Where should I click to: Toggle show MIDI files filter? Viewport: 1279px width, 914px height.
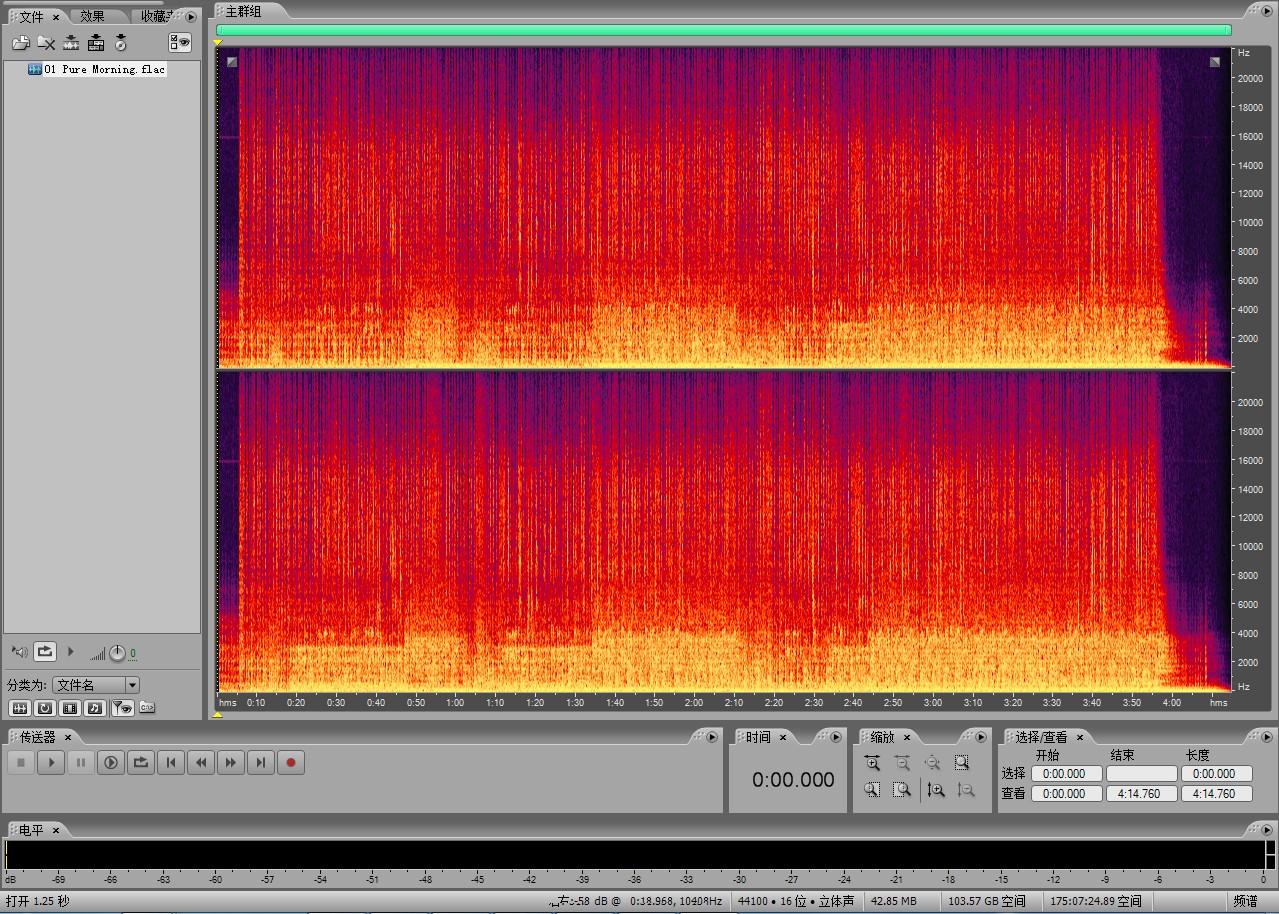95,708
